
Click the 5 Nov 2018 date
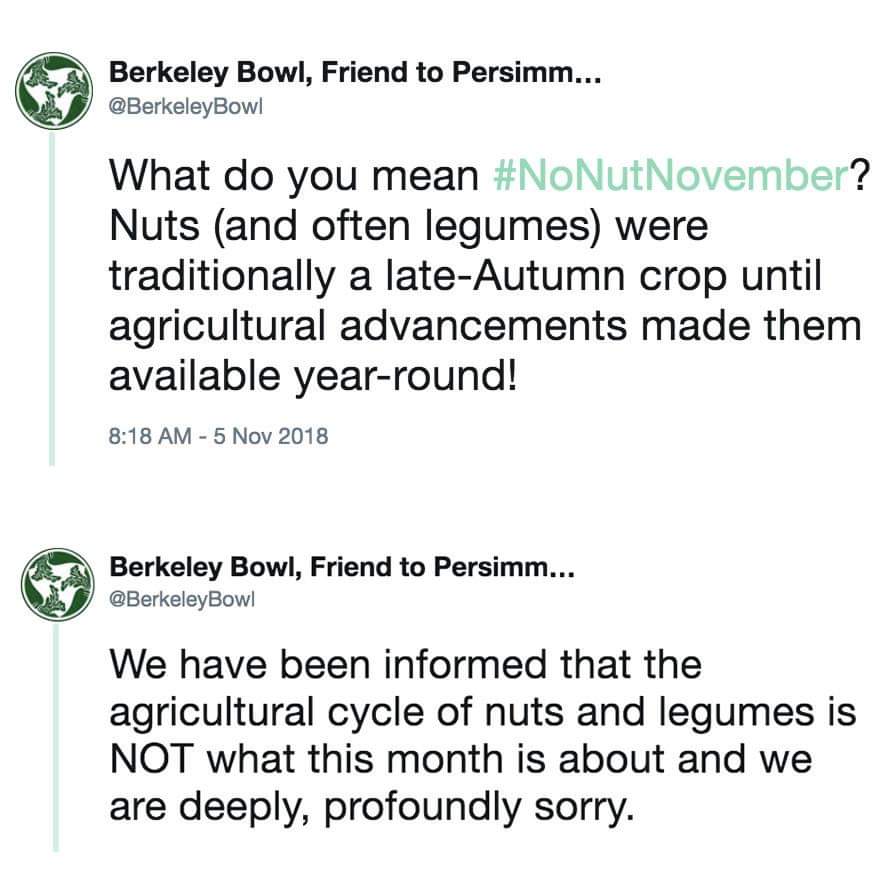tap(271, 436)
